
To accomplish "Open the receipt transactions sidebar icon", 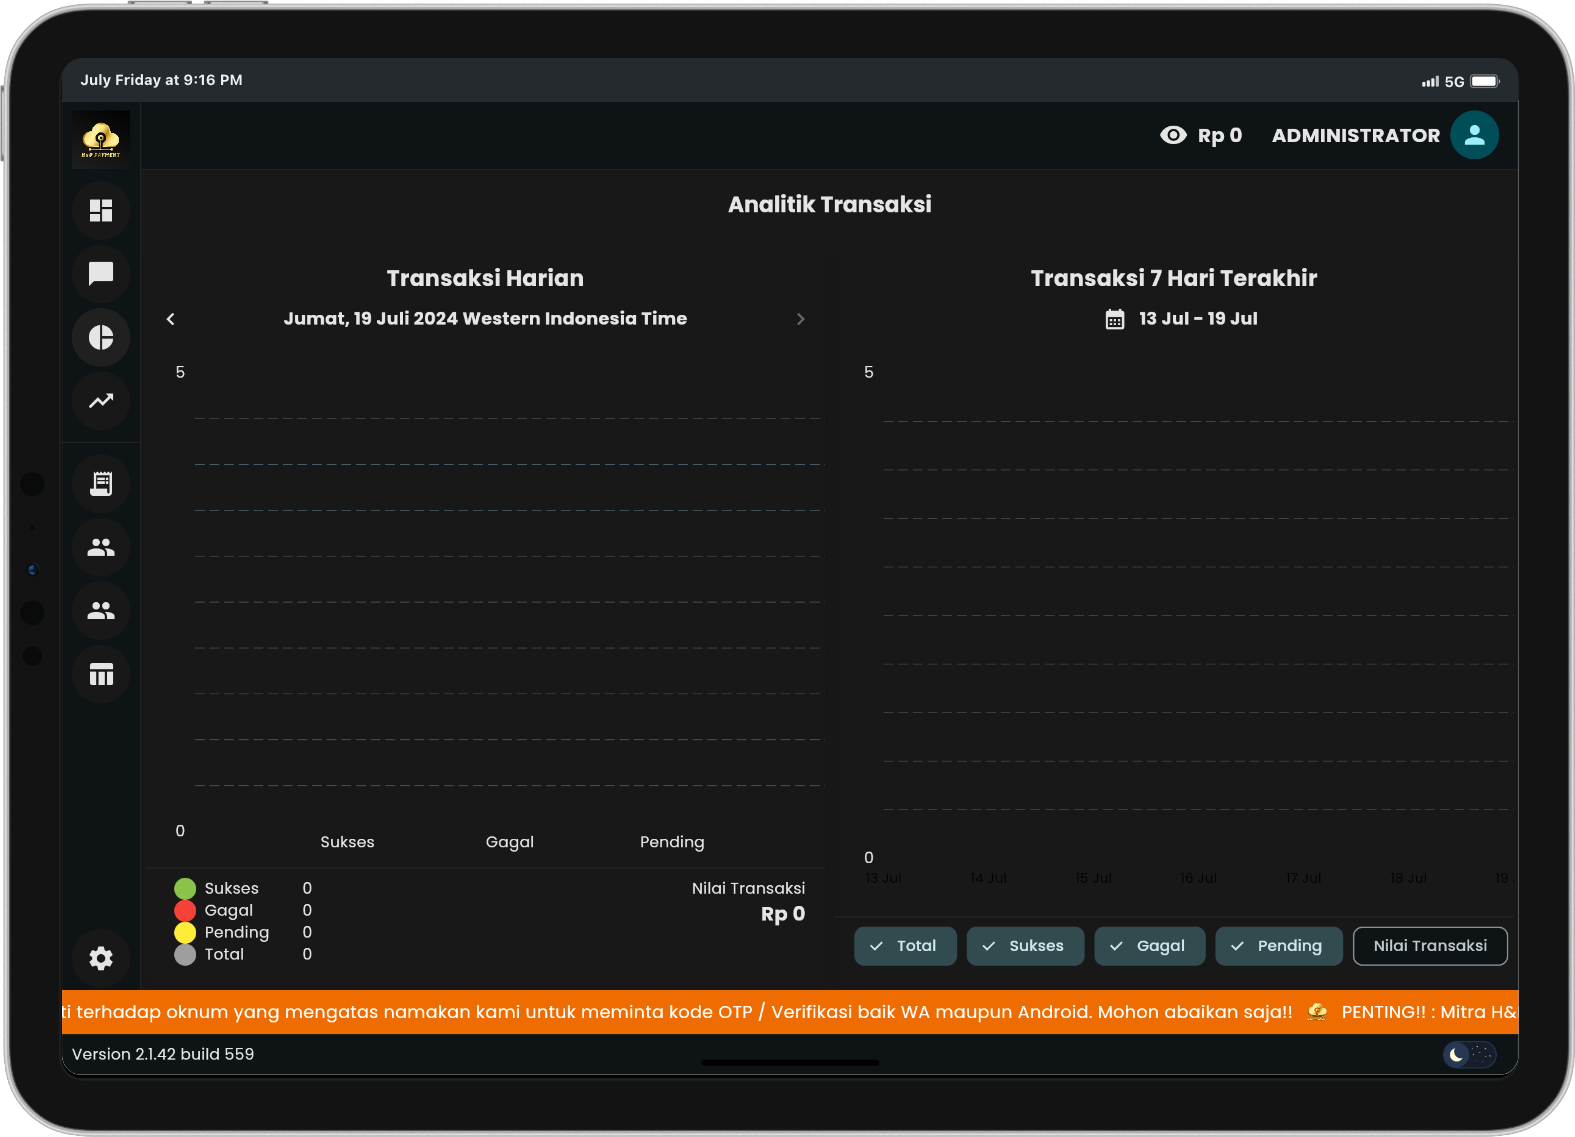I will tap(101, 484).
